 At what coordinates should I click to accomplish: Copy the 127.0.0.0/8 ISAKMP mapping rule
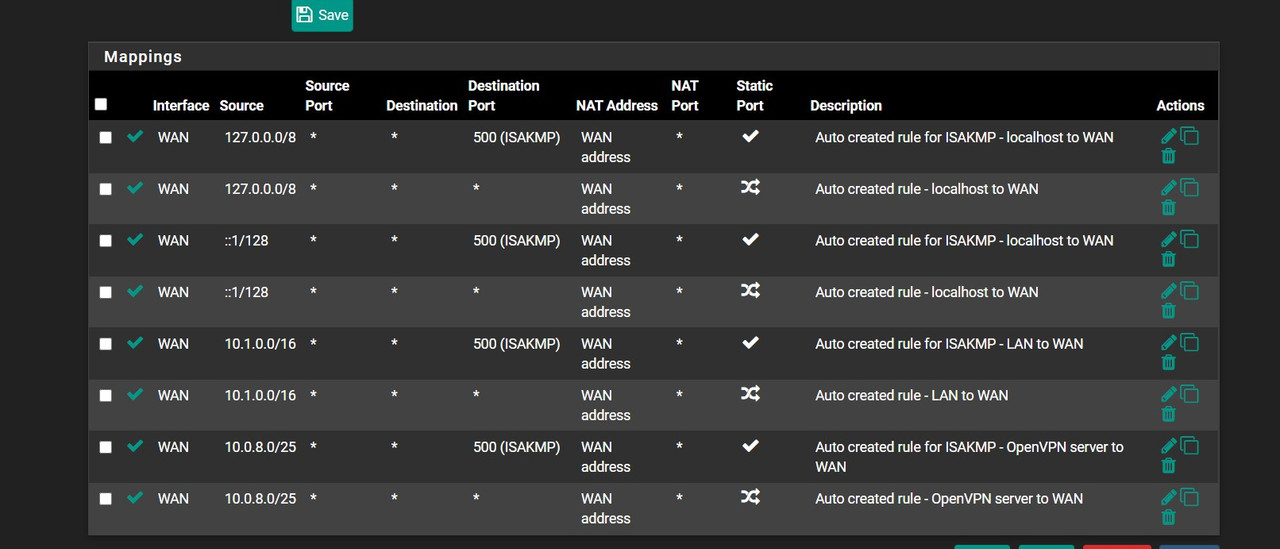coord(1189,136)
